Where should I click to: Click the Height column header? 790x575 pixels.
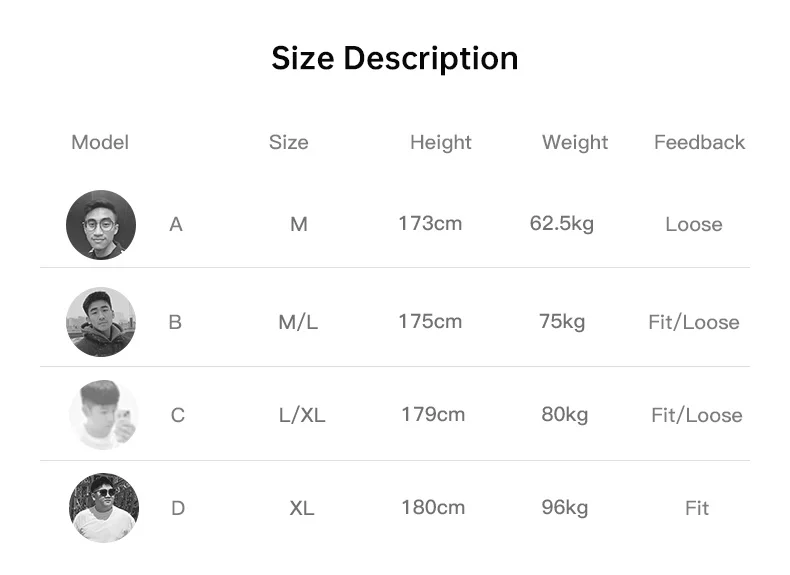(x=441, y=143)
